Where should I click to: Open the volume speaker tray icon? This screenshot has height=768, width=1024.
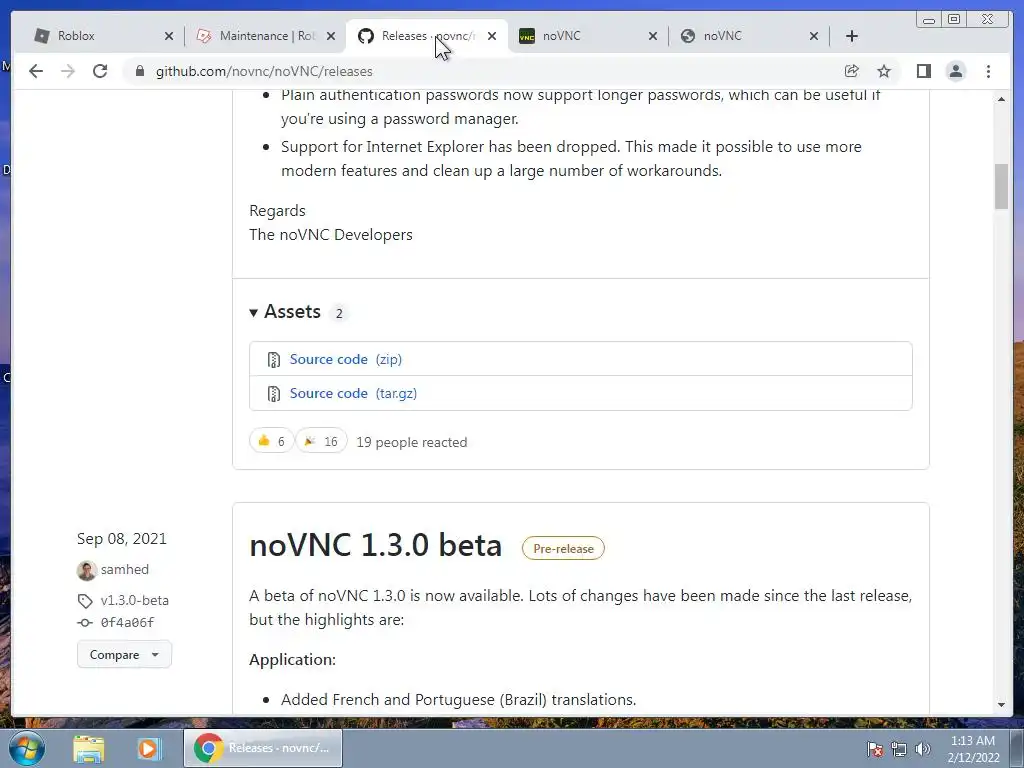pos(922,749)
